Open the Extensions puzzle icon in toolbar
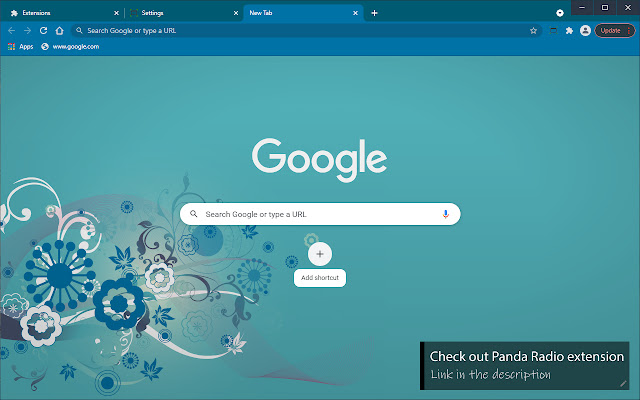 pyautogui.click(x=569, y=31)
